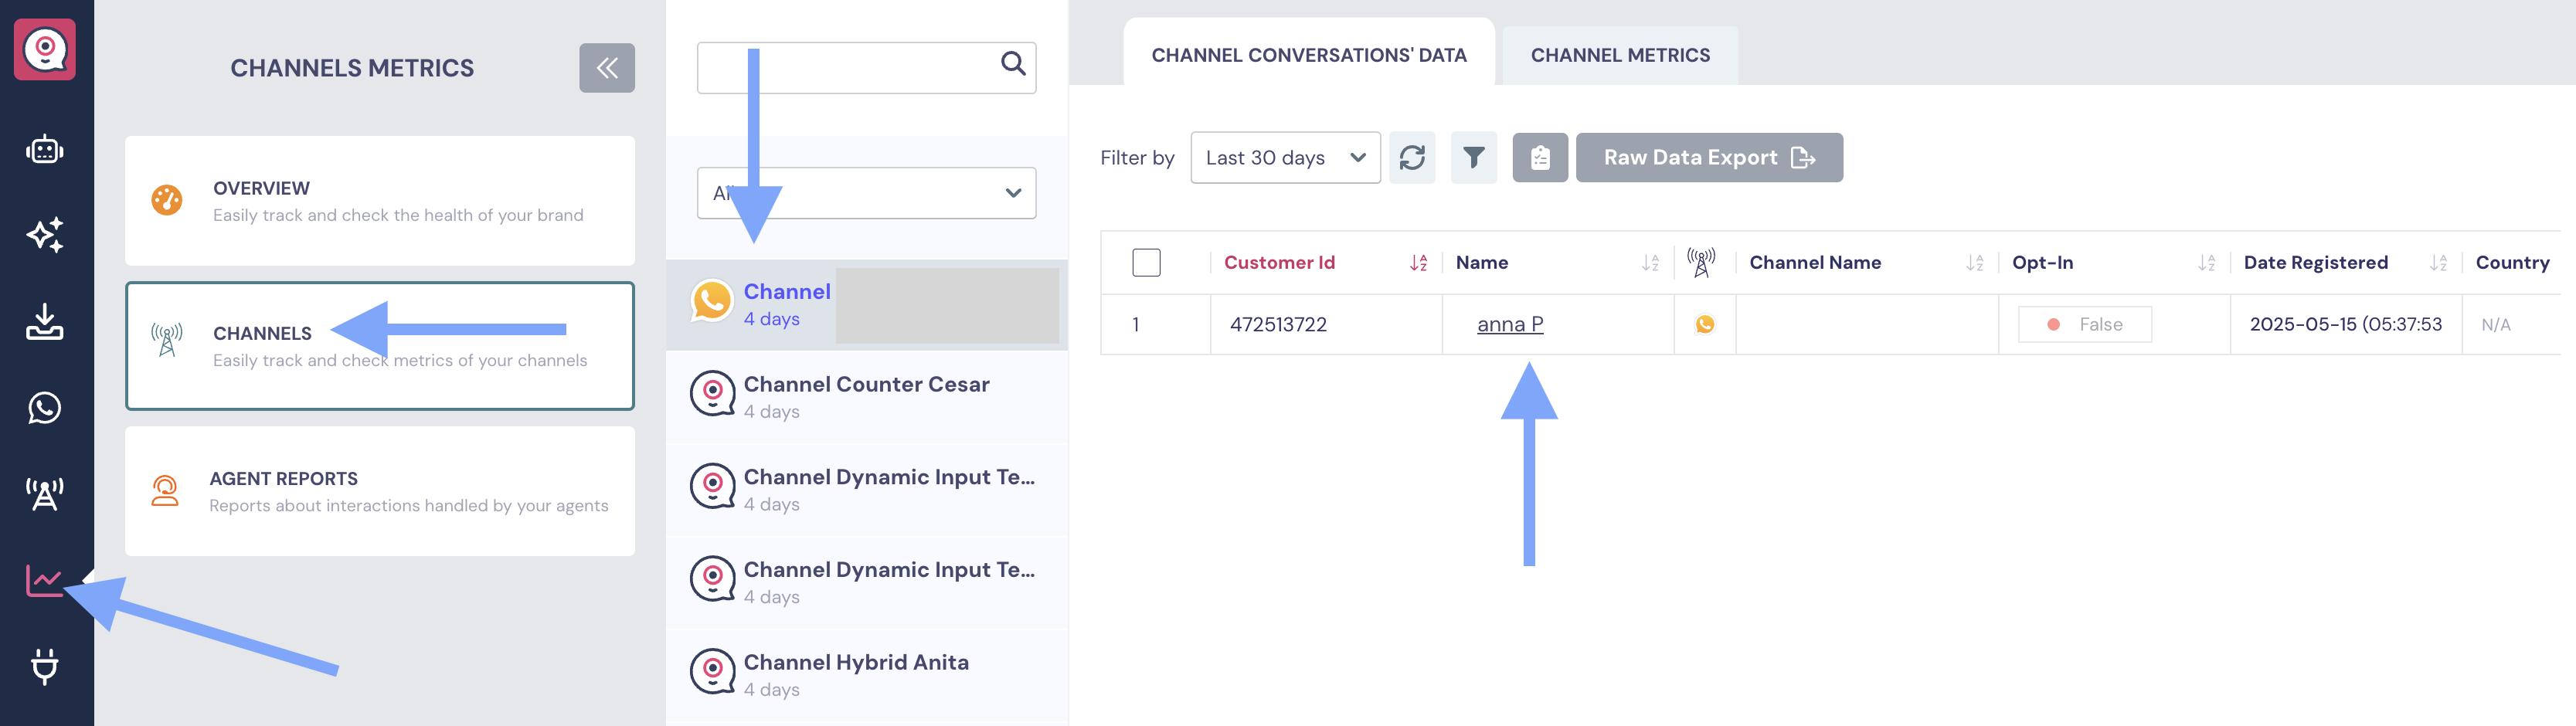Select the second Channel Dynamic Input Te... item
This screenshot has width=2576, height=726.
pyautogui.click(x=867, y=583)
